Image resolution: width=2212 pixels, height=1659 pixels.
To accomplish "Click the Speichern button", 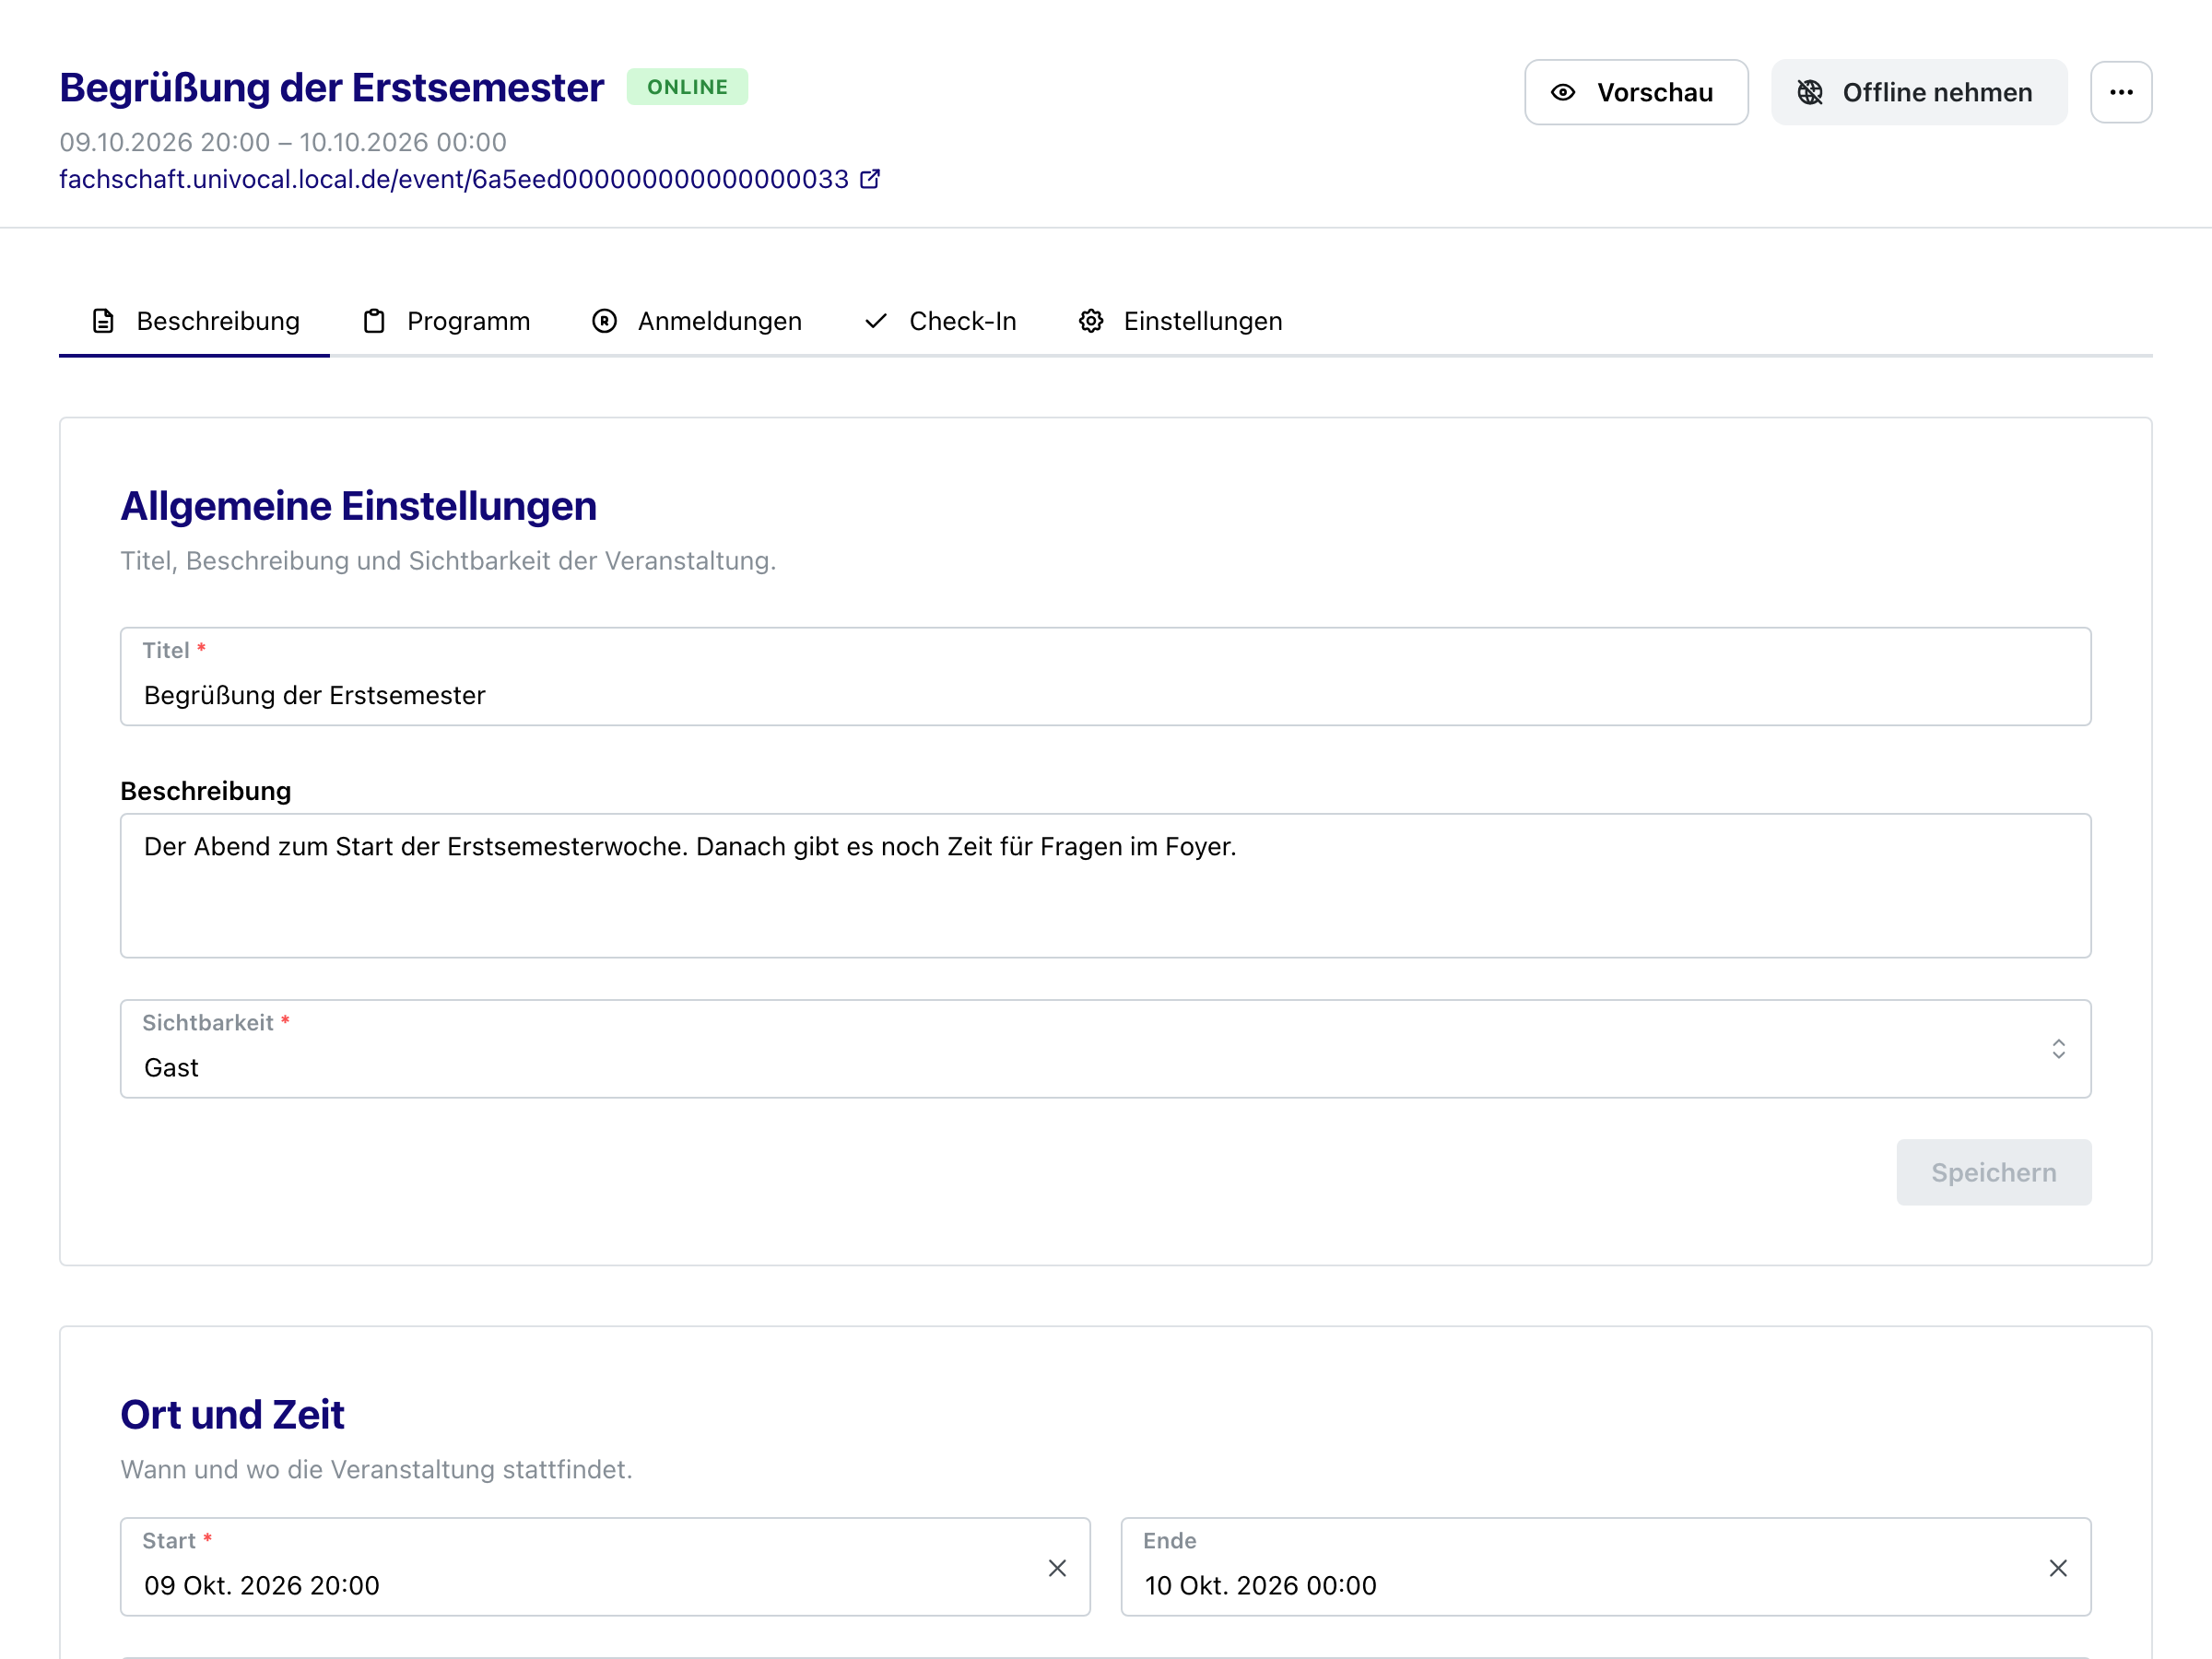I will click(x=1993, y=1172).
